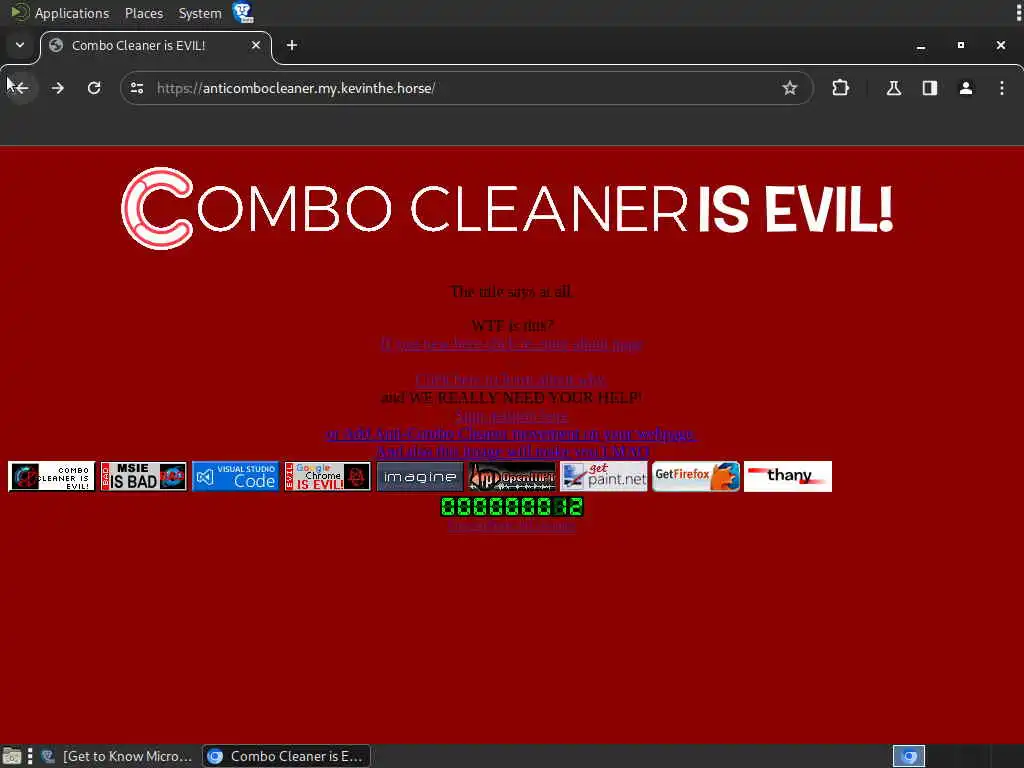The width and height of the screenshot is (1024, 768).
Task: Open the Places menu
Action: (144, 13)
